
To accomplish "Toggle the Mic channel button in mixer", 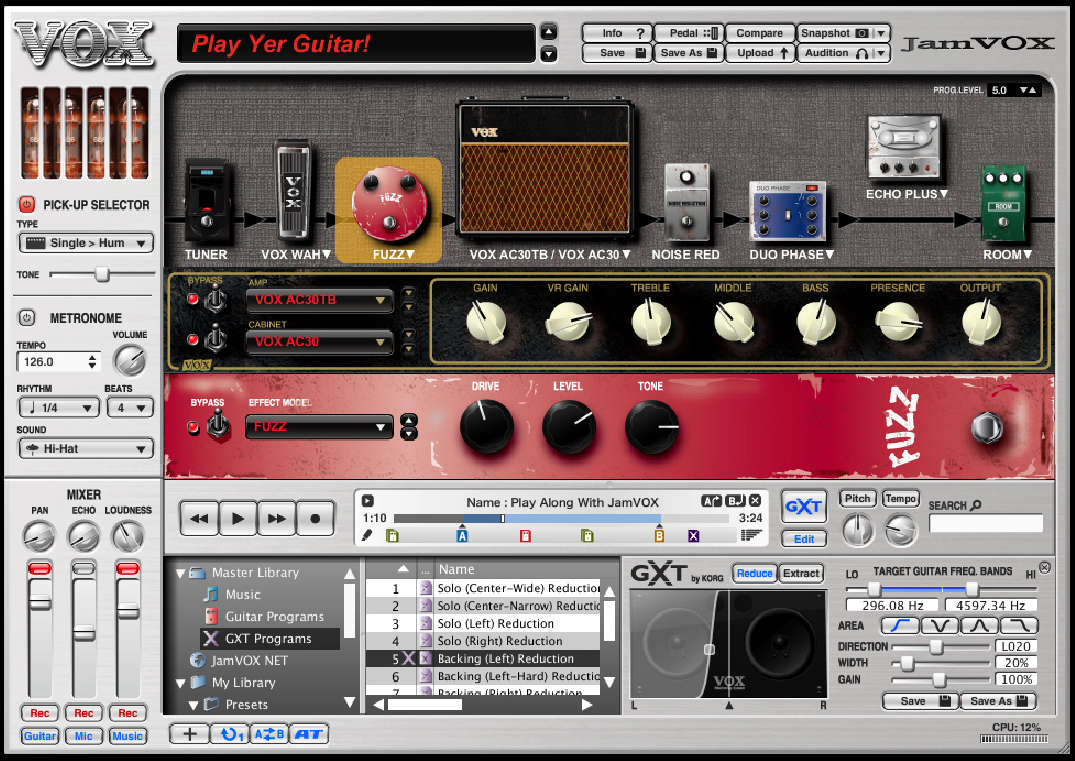I will tap(84, 736).
